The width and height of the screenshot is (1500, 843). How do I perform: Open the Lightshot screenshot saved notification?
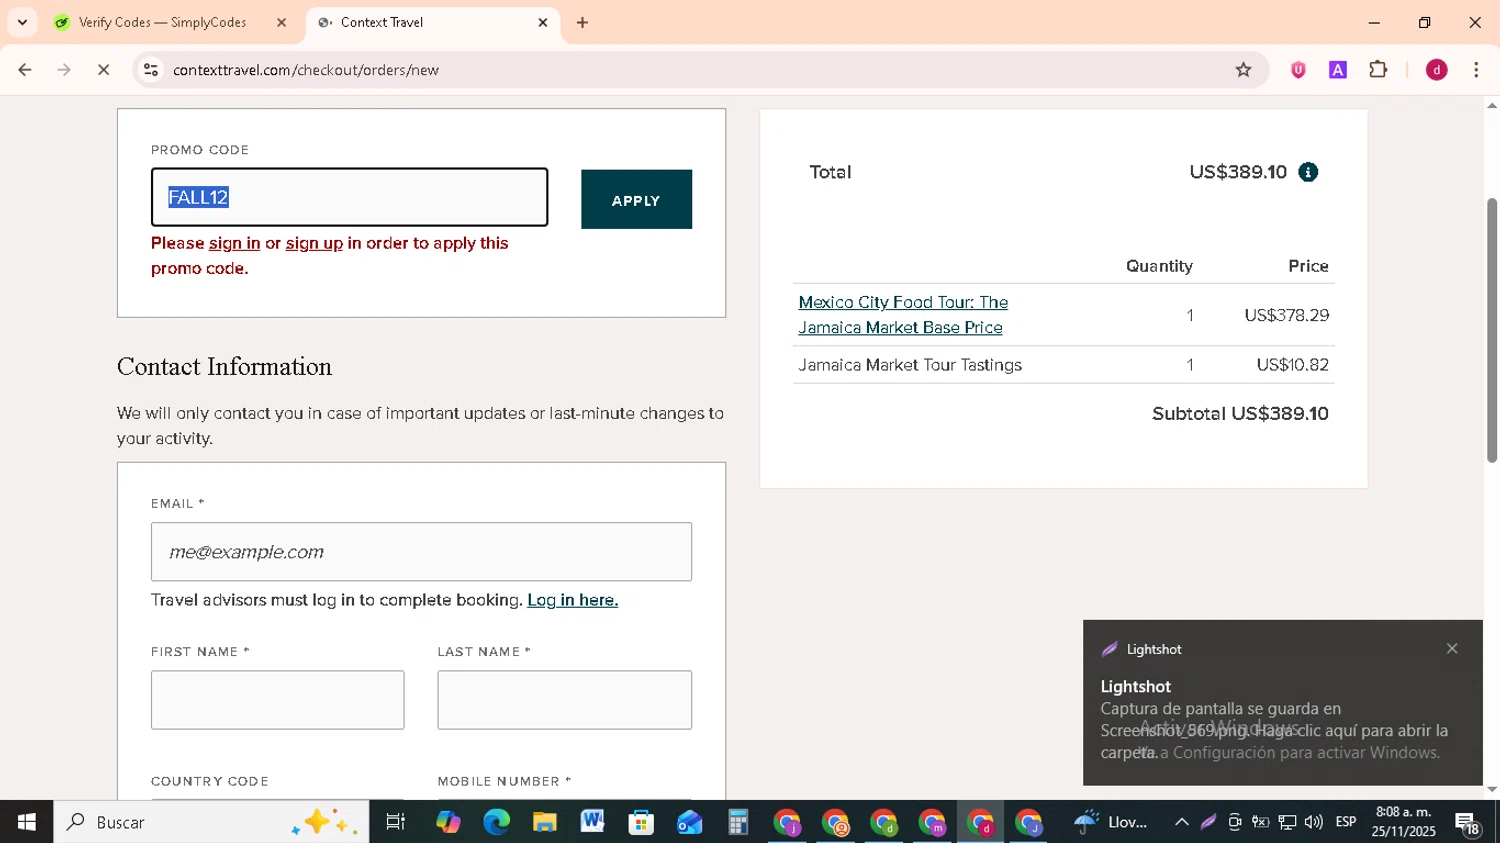(1282, 703)
